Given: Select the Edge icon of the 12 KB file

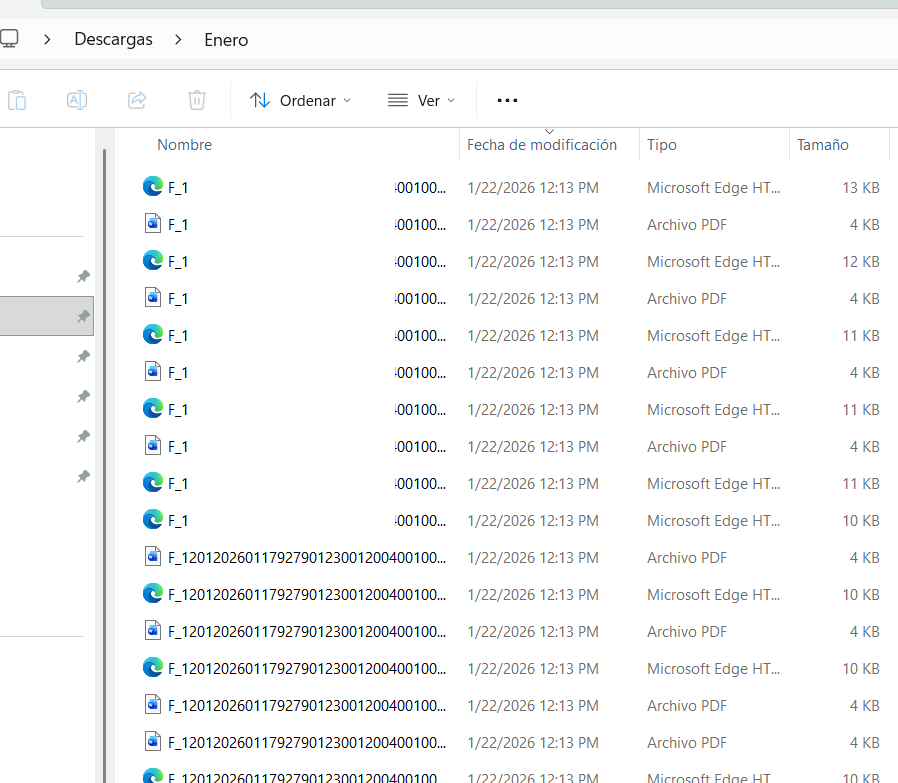Looking at the screenshot, I should [x=153, y=260].
